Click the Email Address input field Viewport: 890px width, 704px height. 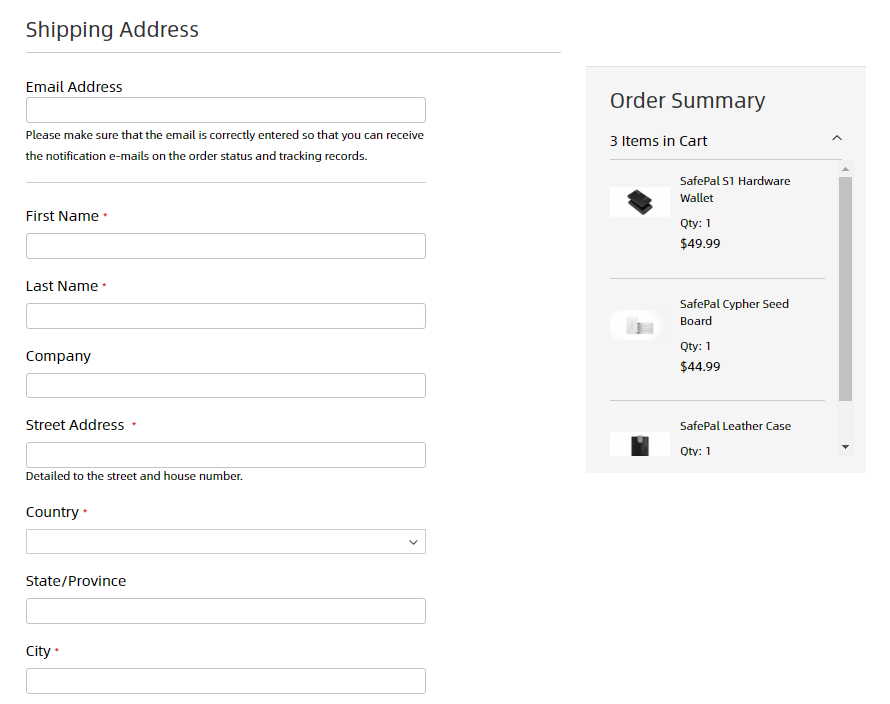point(225,110)
